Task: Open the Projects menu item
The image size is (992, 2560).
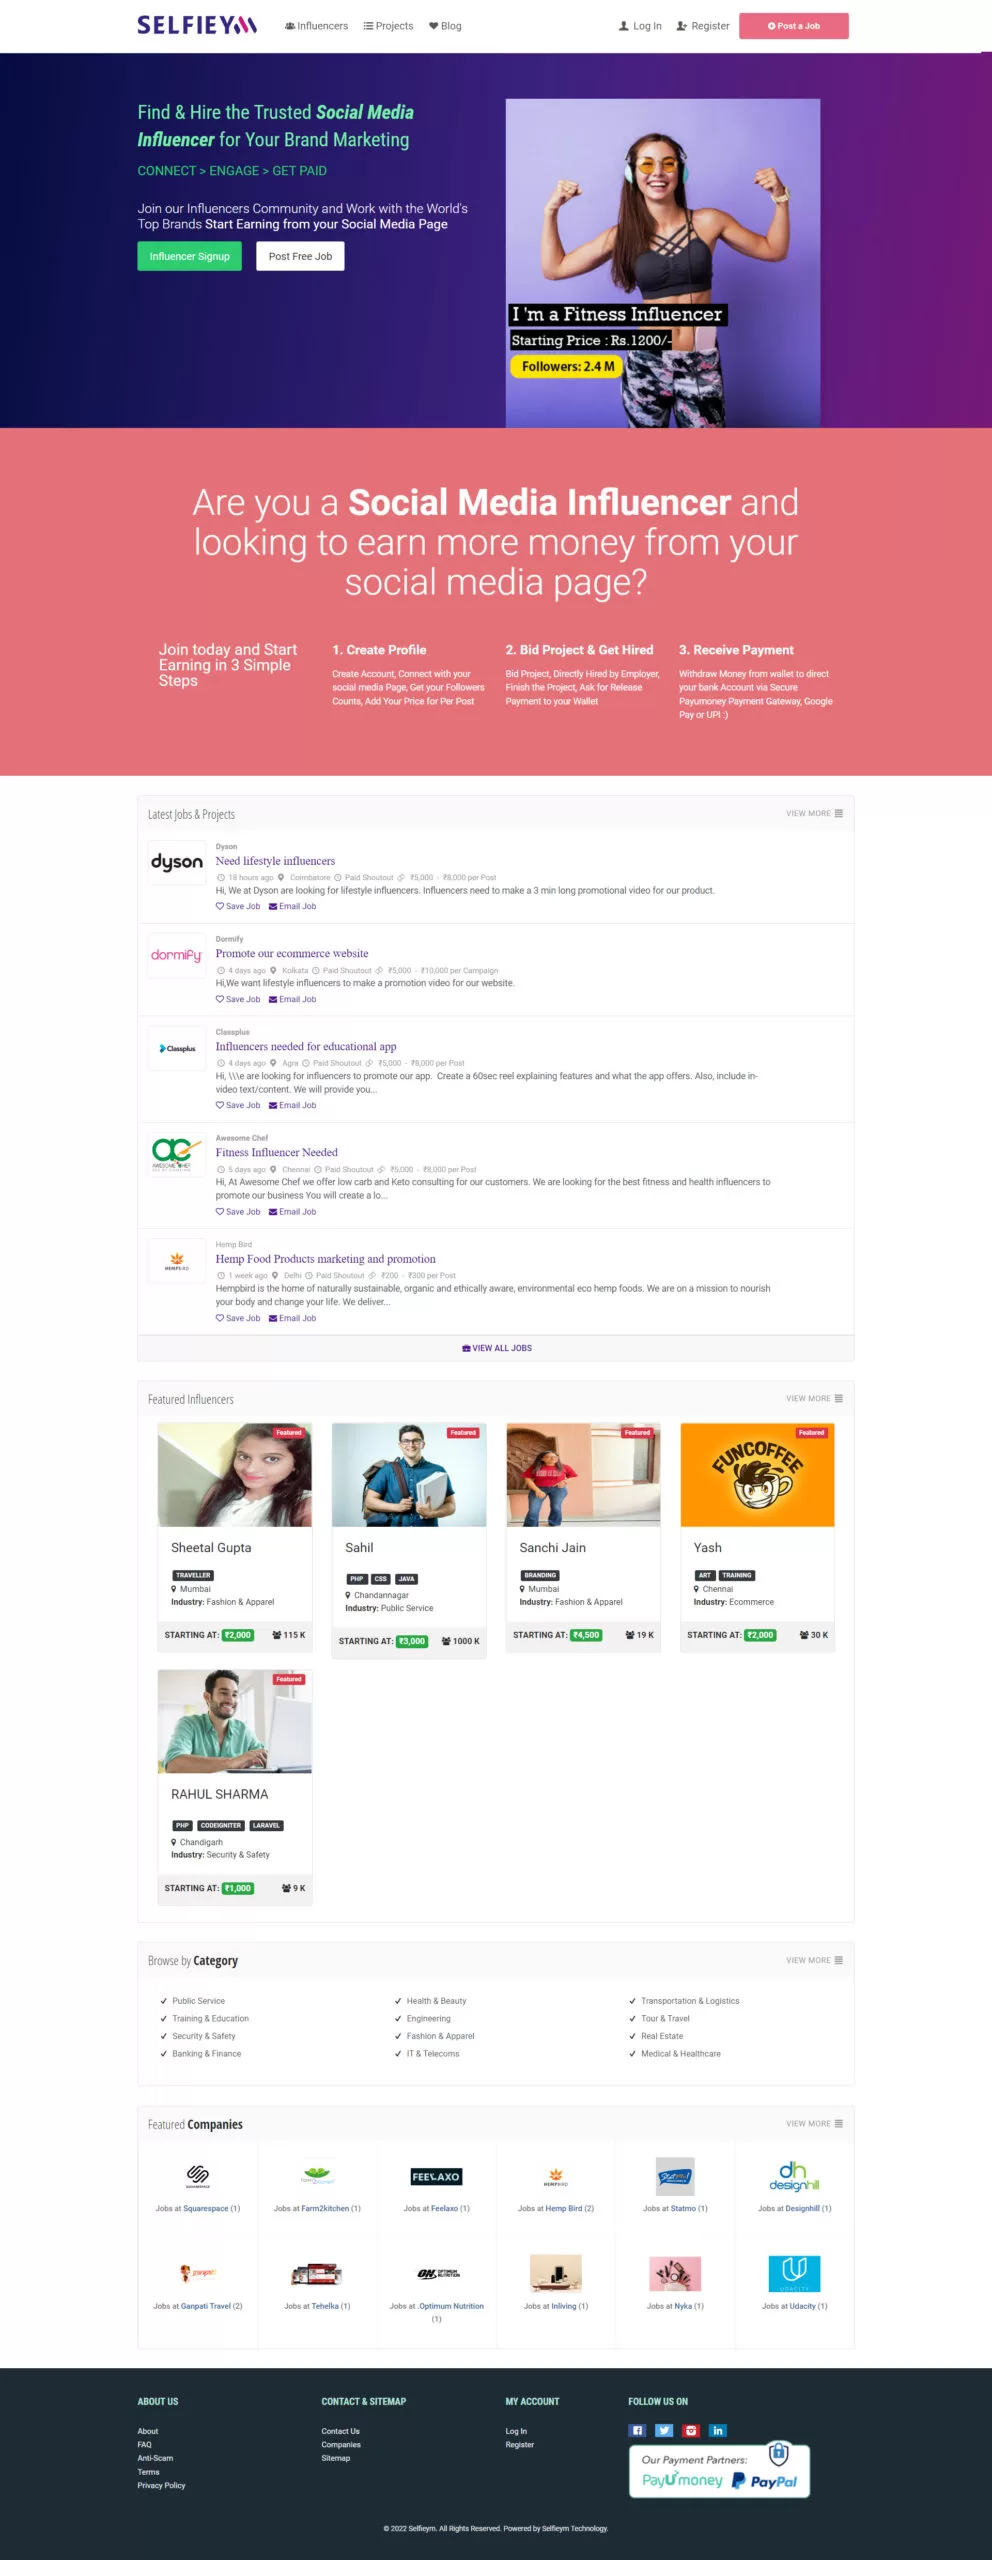Action: pos(388,26)
